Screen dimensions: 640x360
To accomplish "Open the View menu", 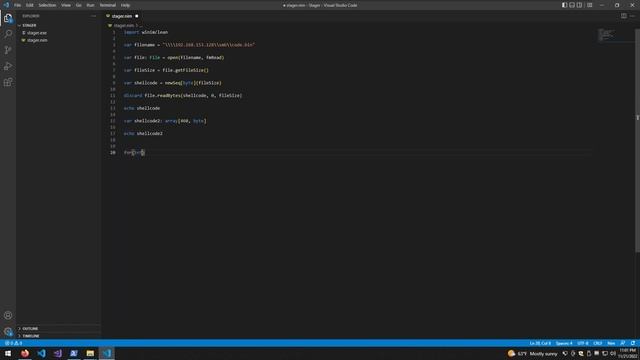I will (66, 5).
